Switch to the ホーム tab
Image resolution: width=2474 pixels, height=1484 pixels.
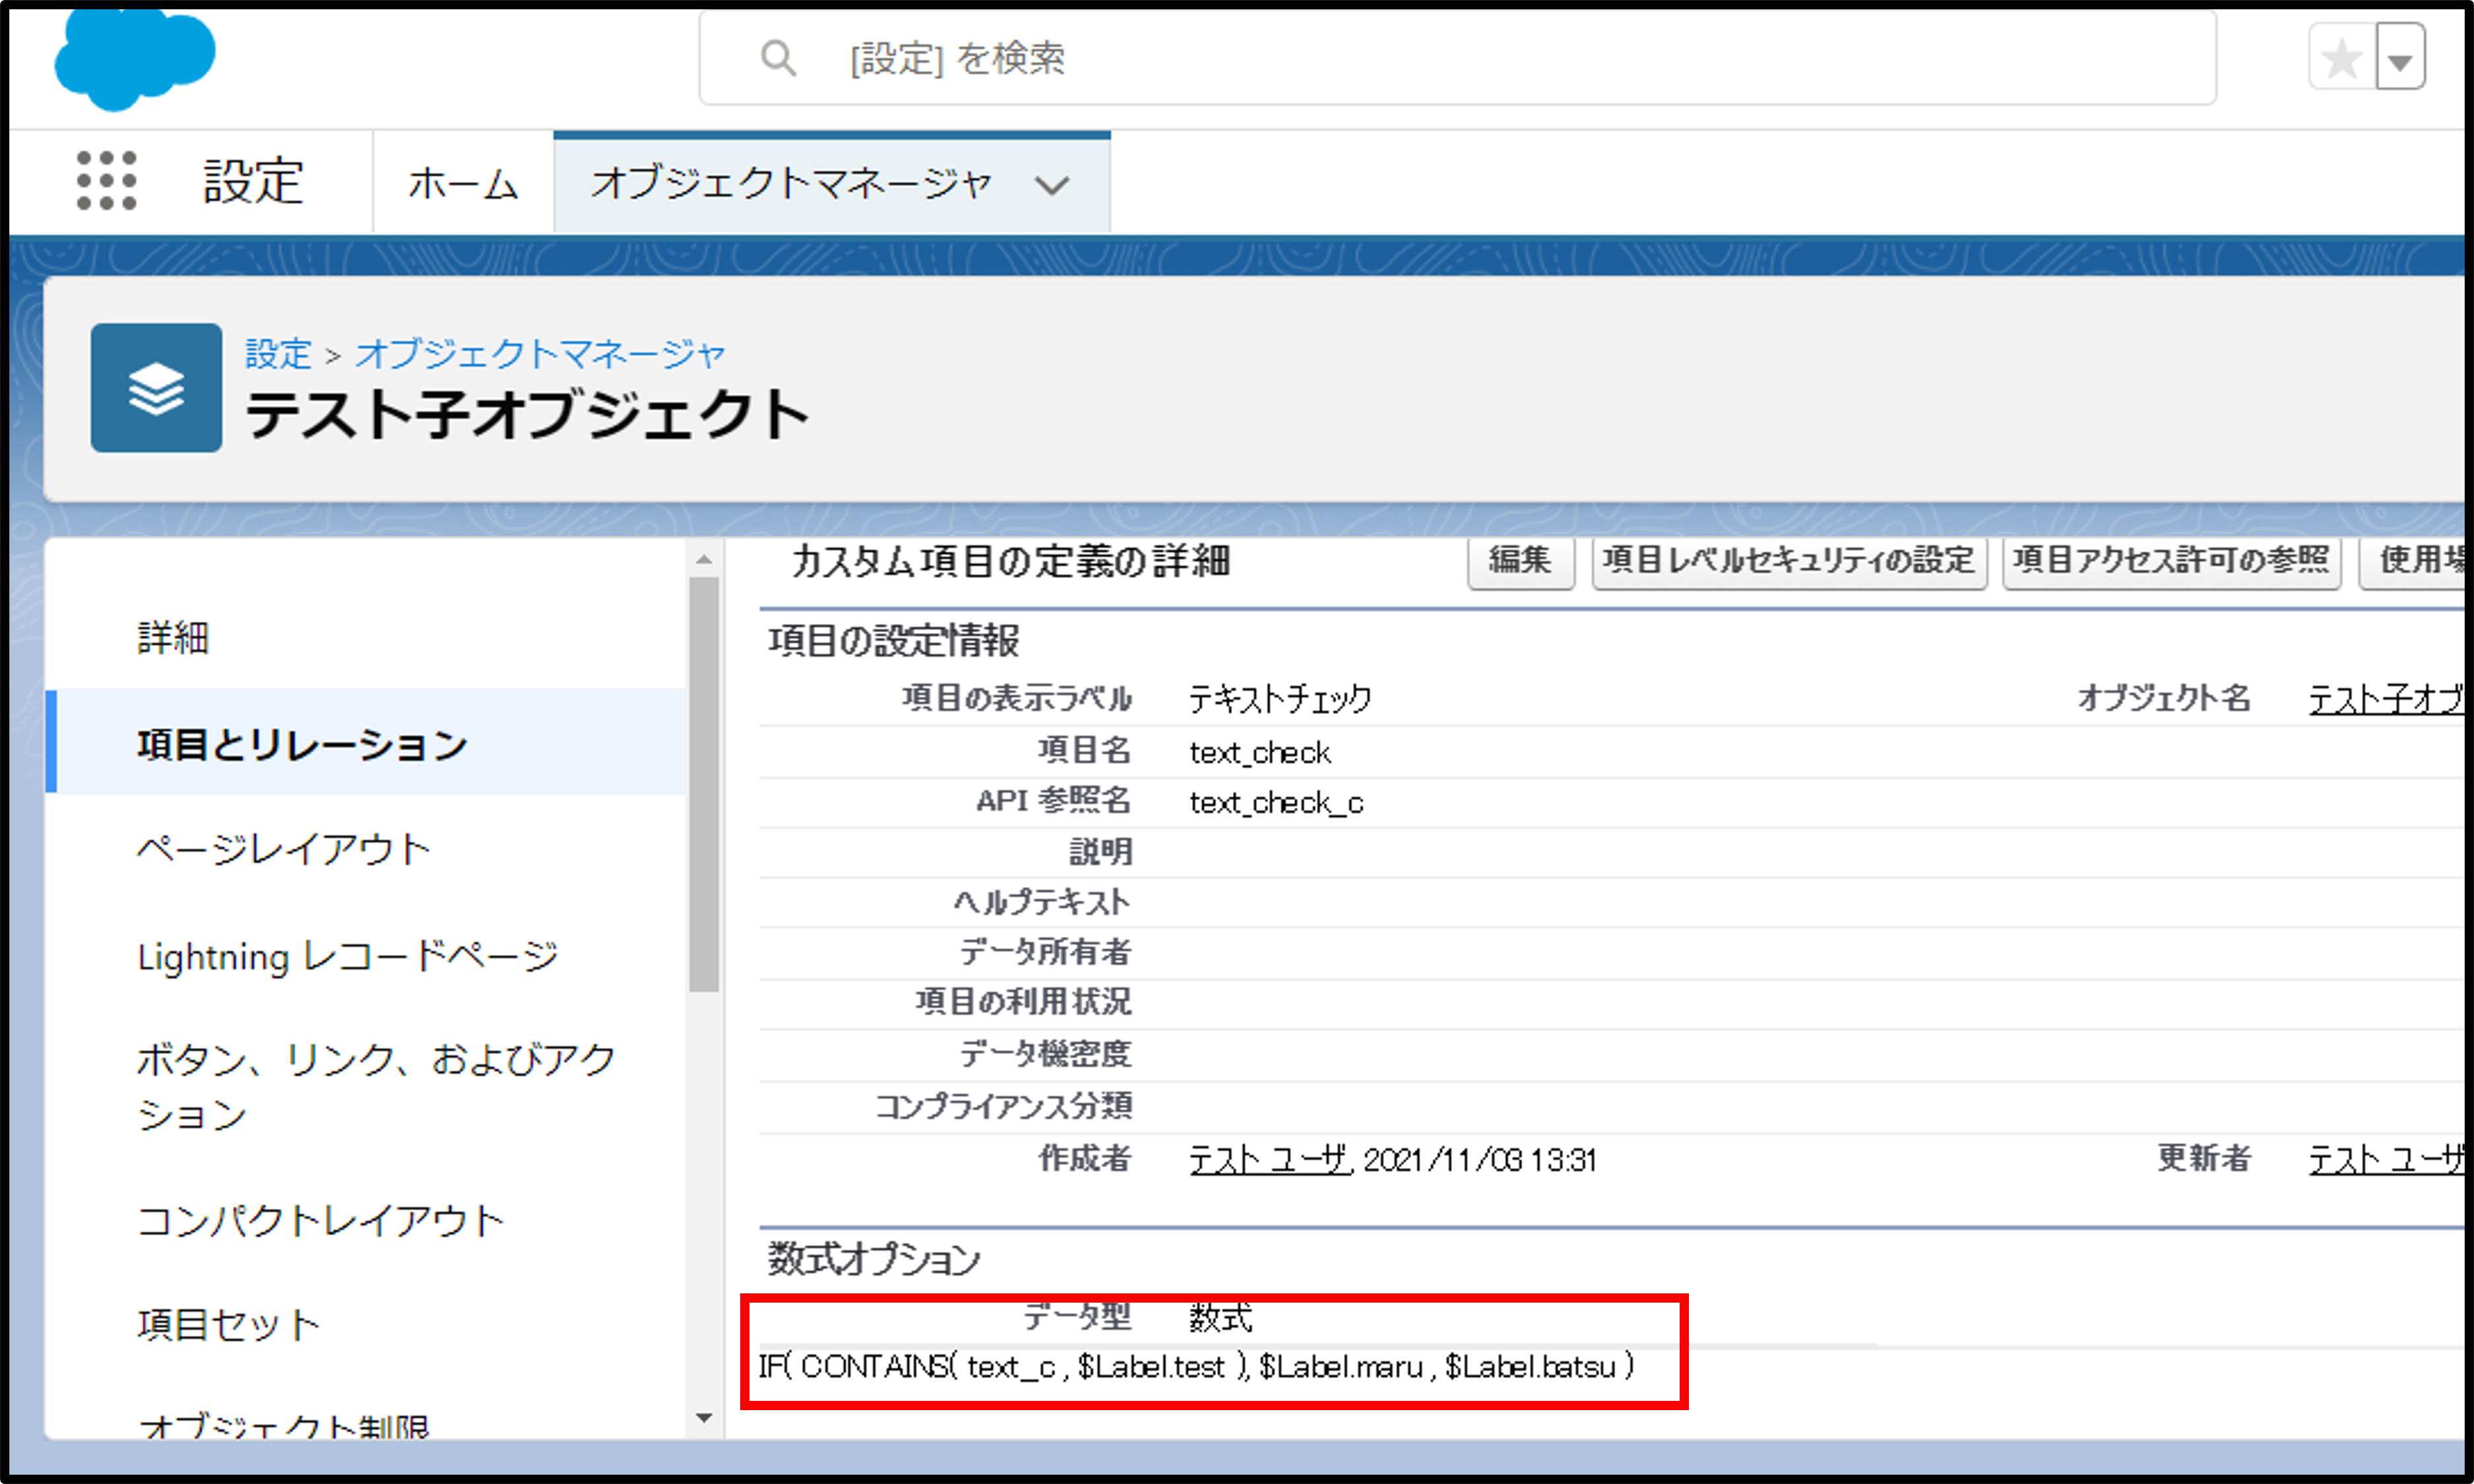(x=463, y=184)
